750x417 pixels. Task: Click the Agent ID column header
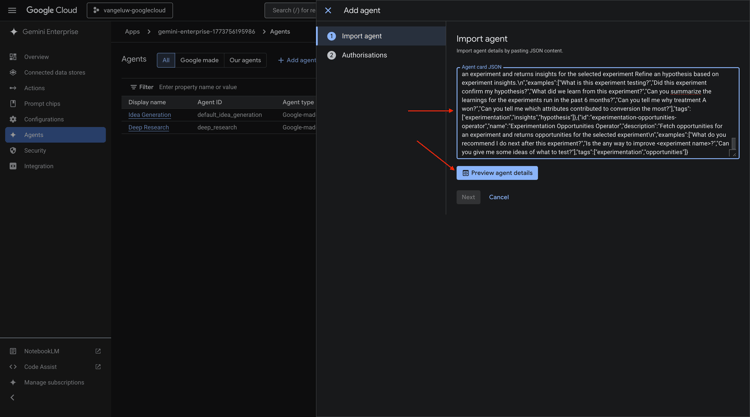210,102
